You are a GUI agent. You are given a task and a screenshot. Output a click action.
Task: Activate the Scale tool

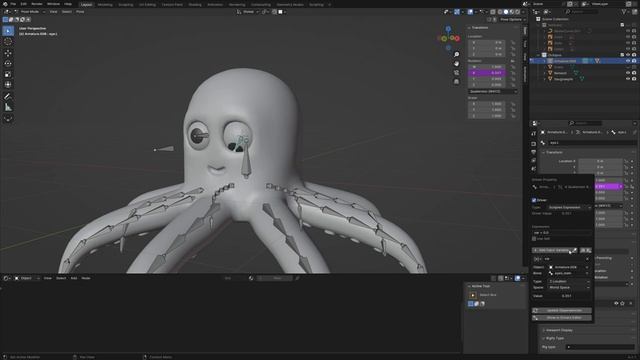(x=8, y=74)
